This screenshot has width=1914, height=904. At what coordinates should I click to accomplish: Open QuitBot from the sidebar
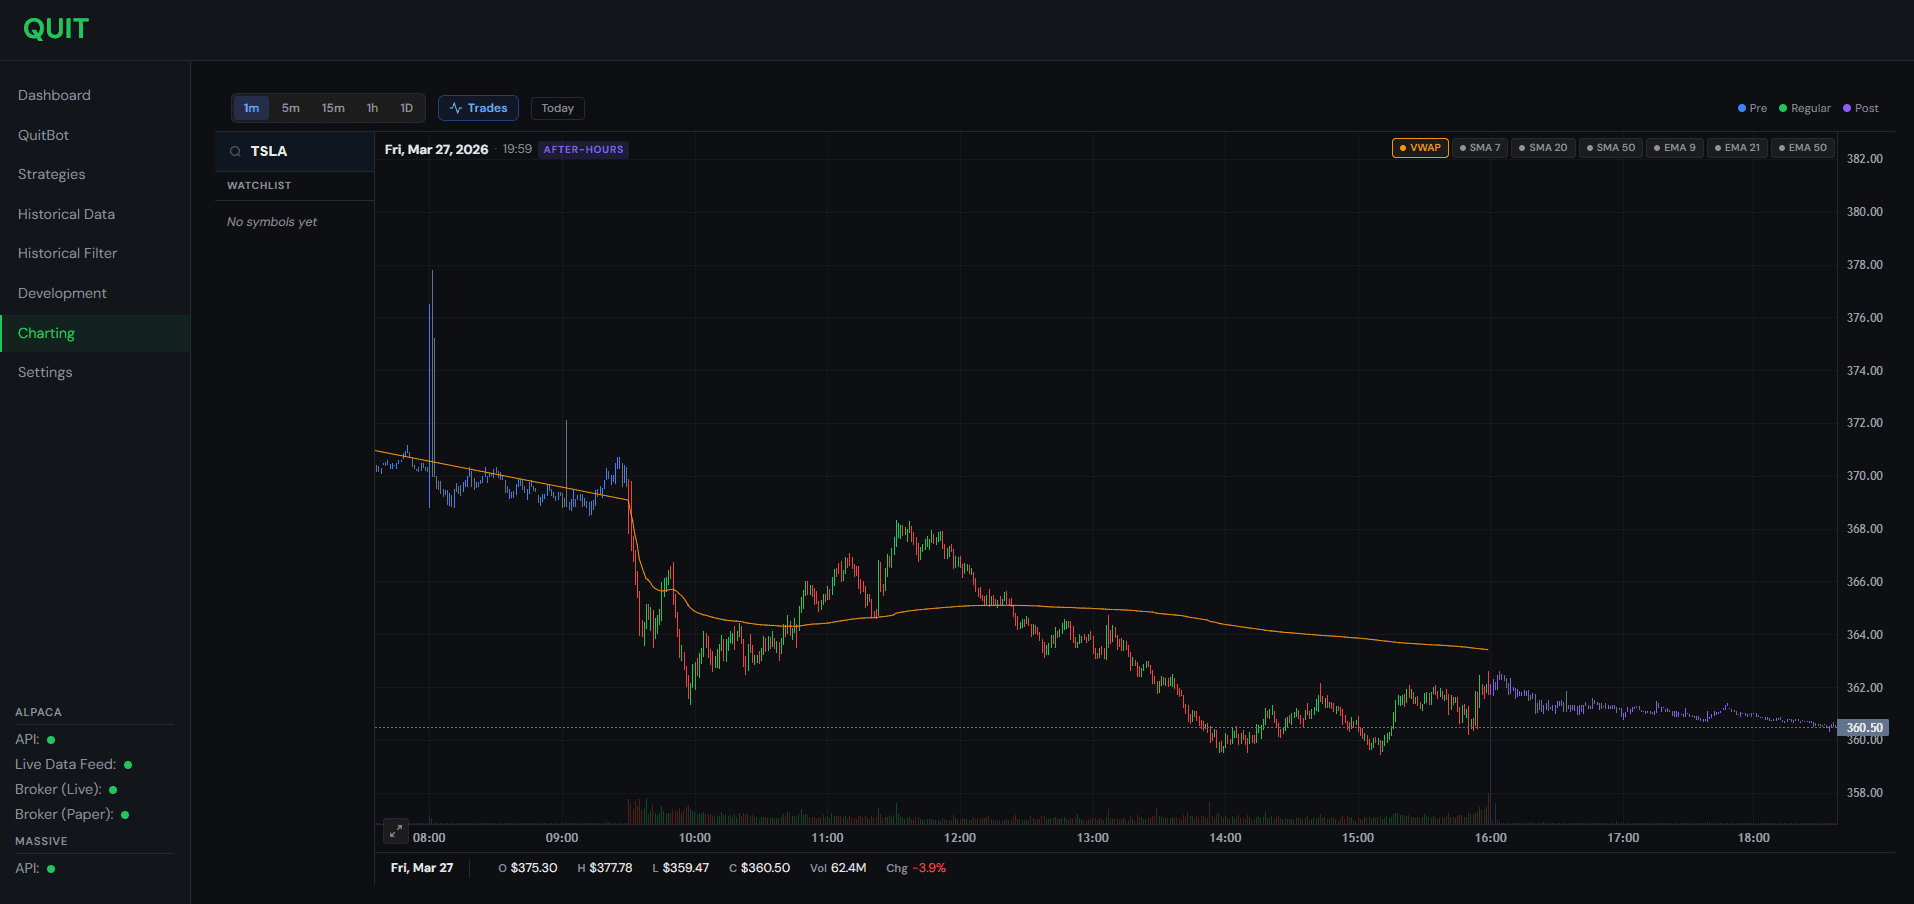[43, 134]
